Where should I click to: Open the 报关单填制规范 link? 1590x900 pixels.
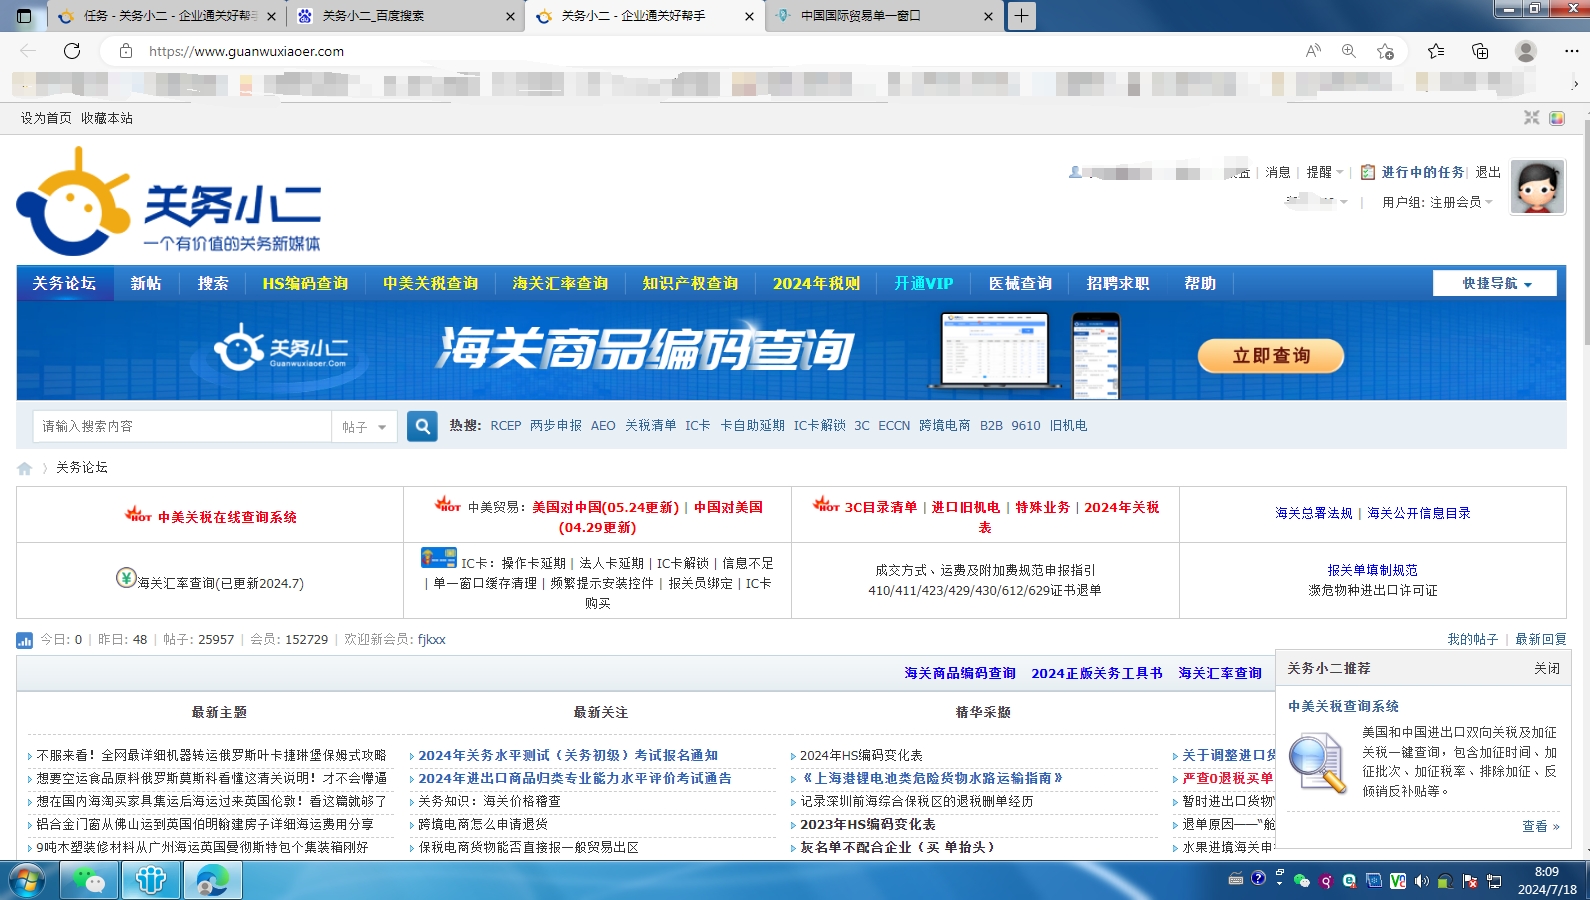coord(1373,570)
